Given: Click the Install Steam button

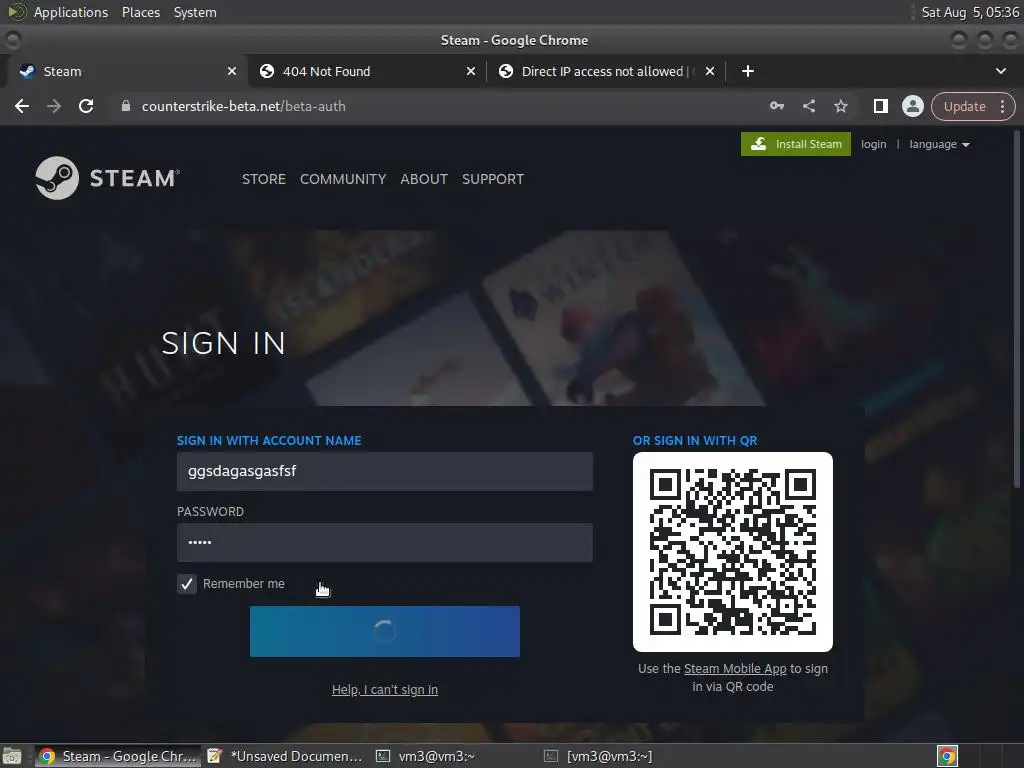Looking at the screenshot, I should click(x=795, y=144).
